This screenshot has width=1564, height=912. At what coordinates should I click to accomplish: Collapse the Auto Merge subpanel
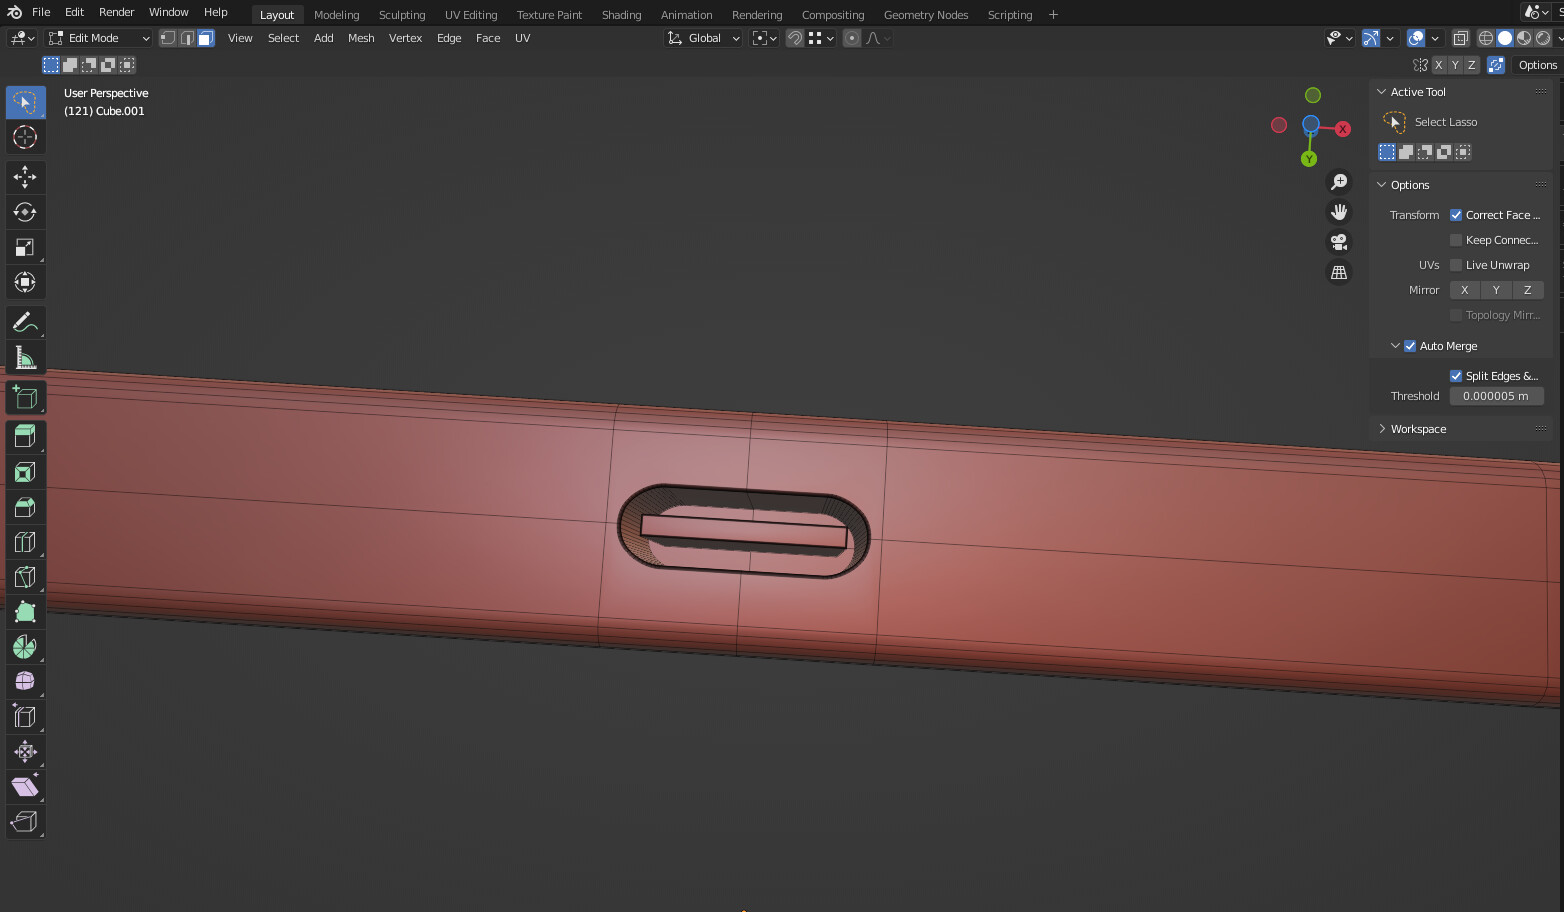pyautogui.click(x=1395, y=346)
